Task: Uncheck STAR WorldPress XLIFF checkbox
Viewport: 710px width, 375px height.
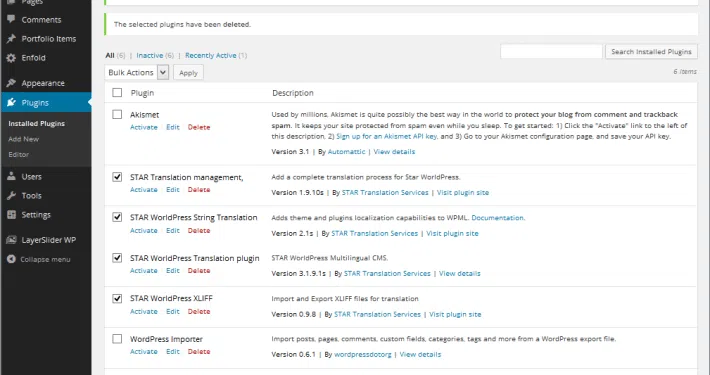Action: pos(117,298)
